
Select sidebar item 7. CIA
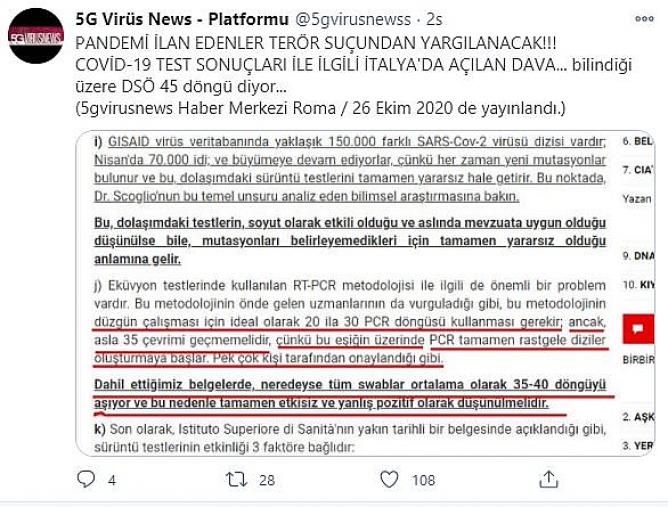[x=638, y=170]
